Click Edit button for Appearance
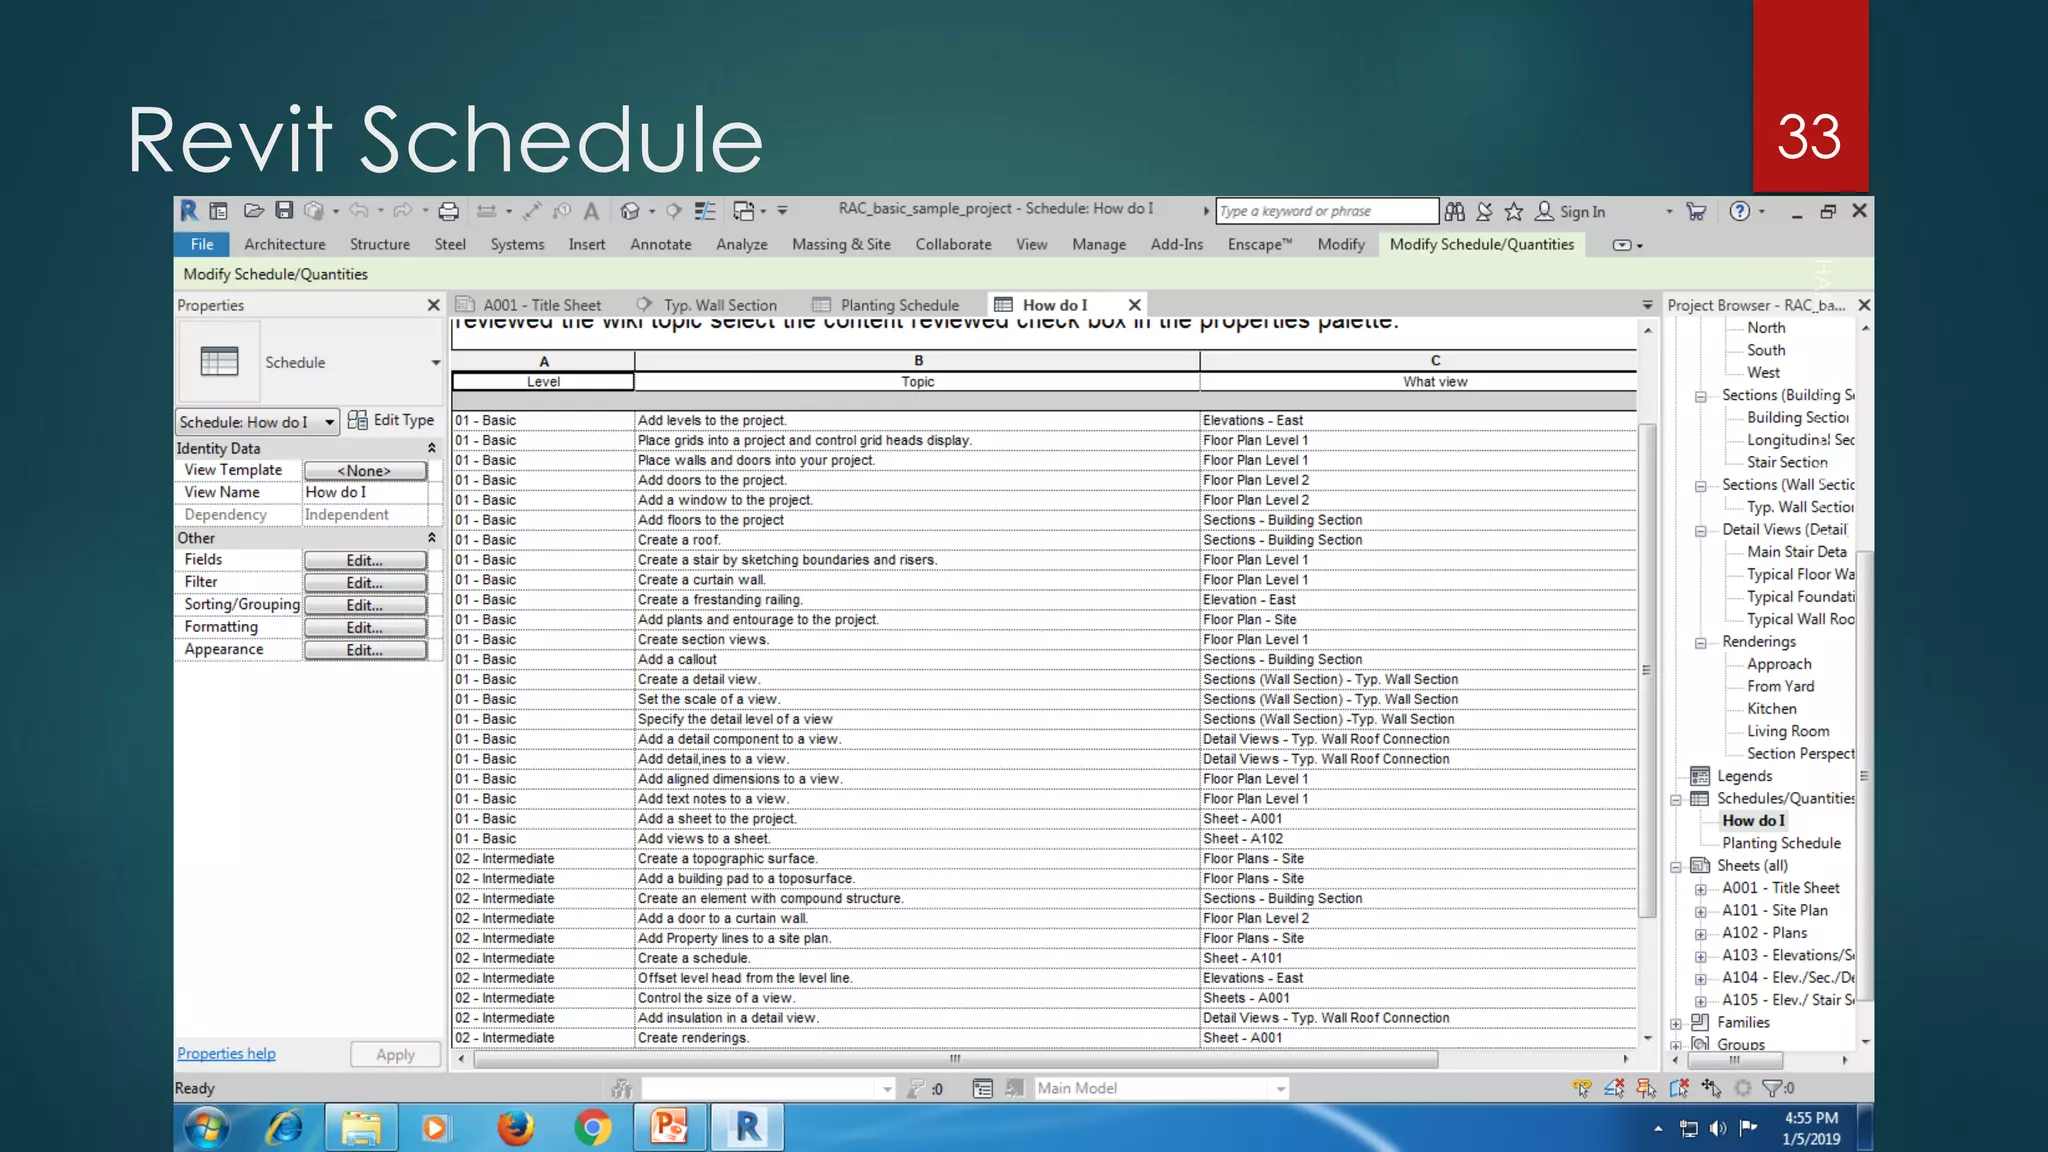This screenshot has width=2048, height=1152. [365, 650]
